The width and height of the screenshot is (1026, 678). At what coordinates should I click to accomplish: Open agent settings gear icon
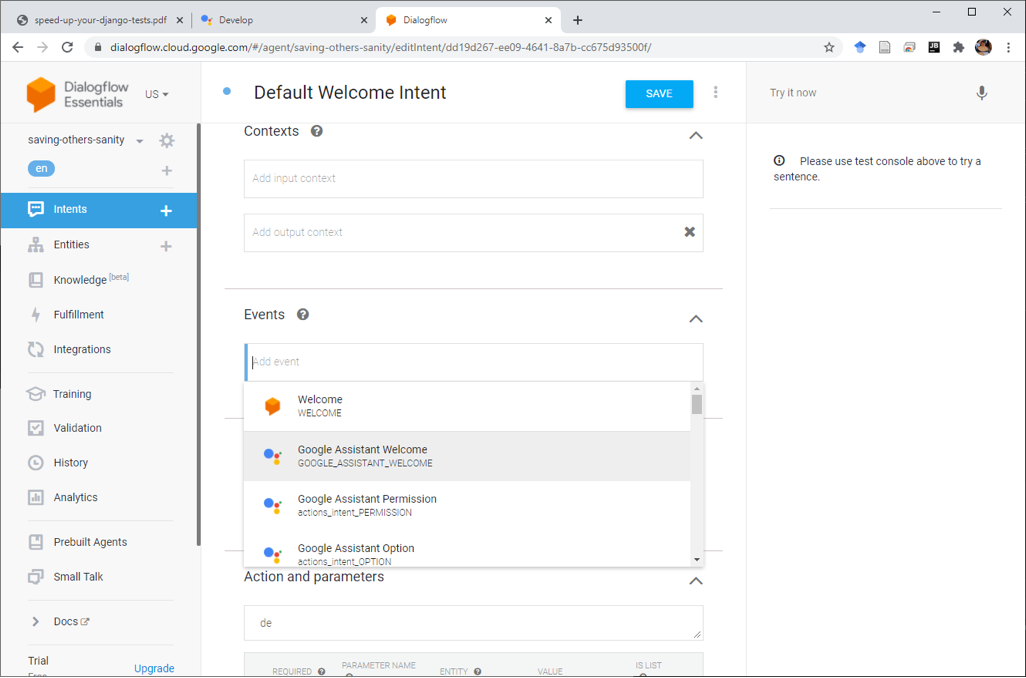tap(167, 141)
